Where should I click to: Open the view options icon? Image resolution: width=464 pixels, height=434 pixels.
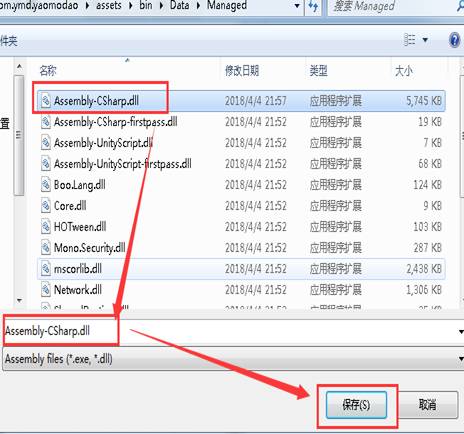409,40
